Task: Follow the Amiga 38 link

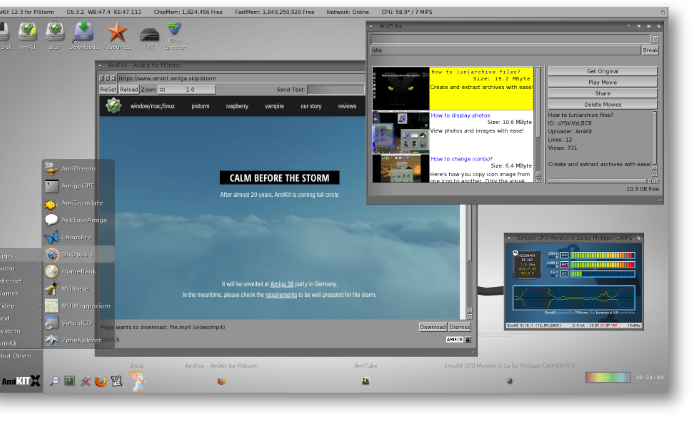Action: point(282,284)
